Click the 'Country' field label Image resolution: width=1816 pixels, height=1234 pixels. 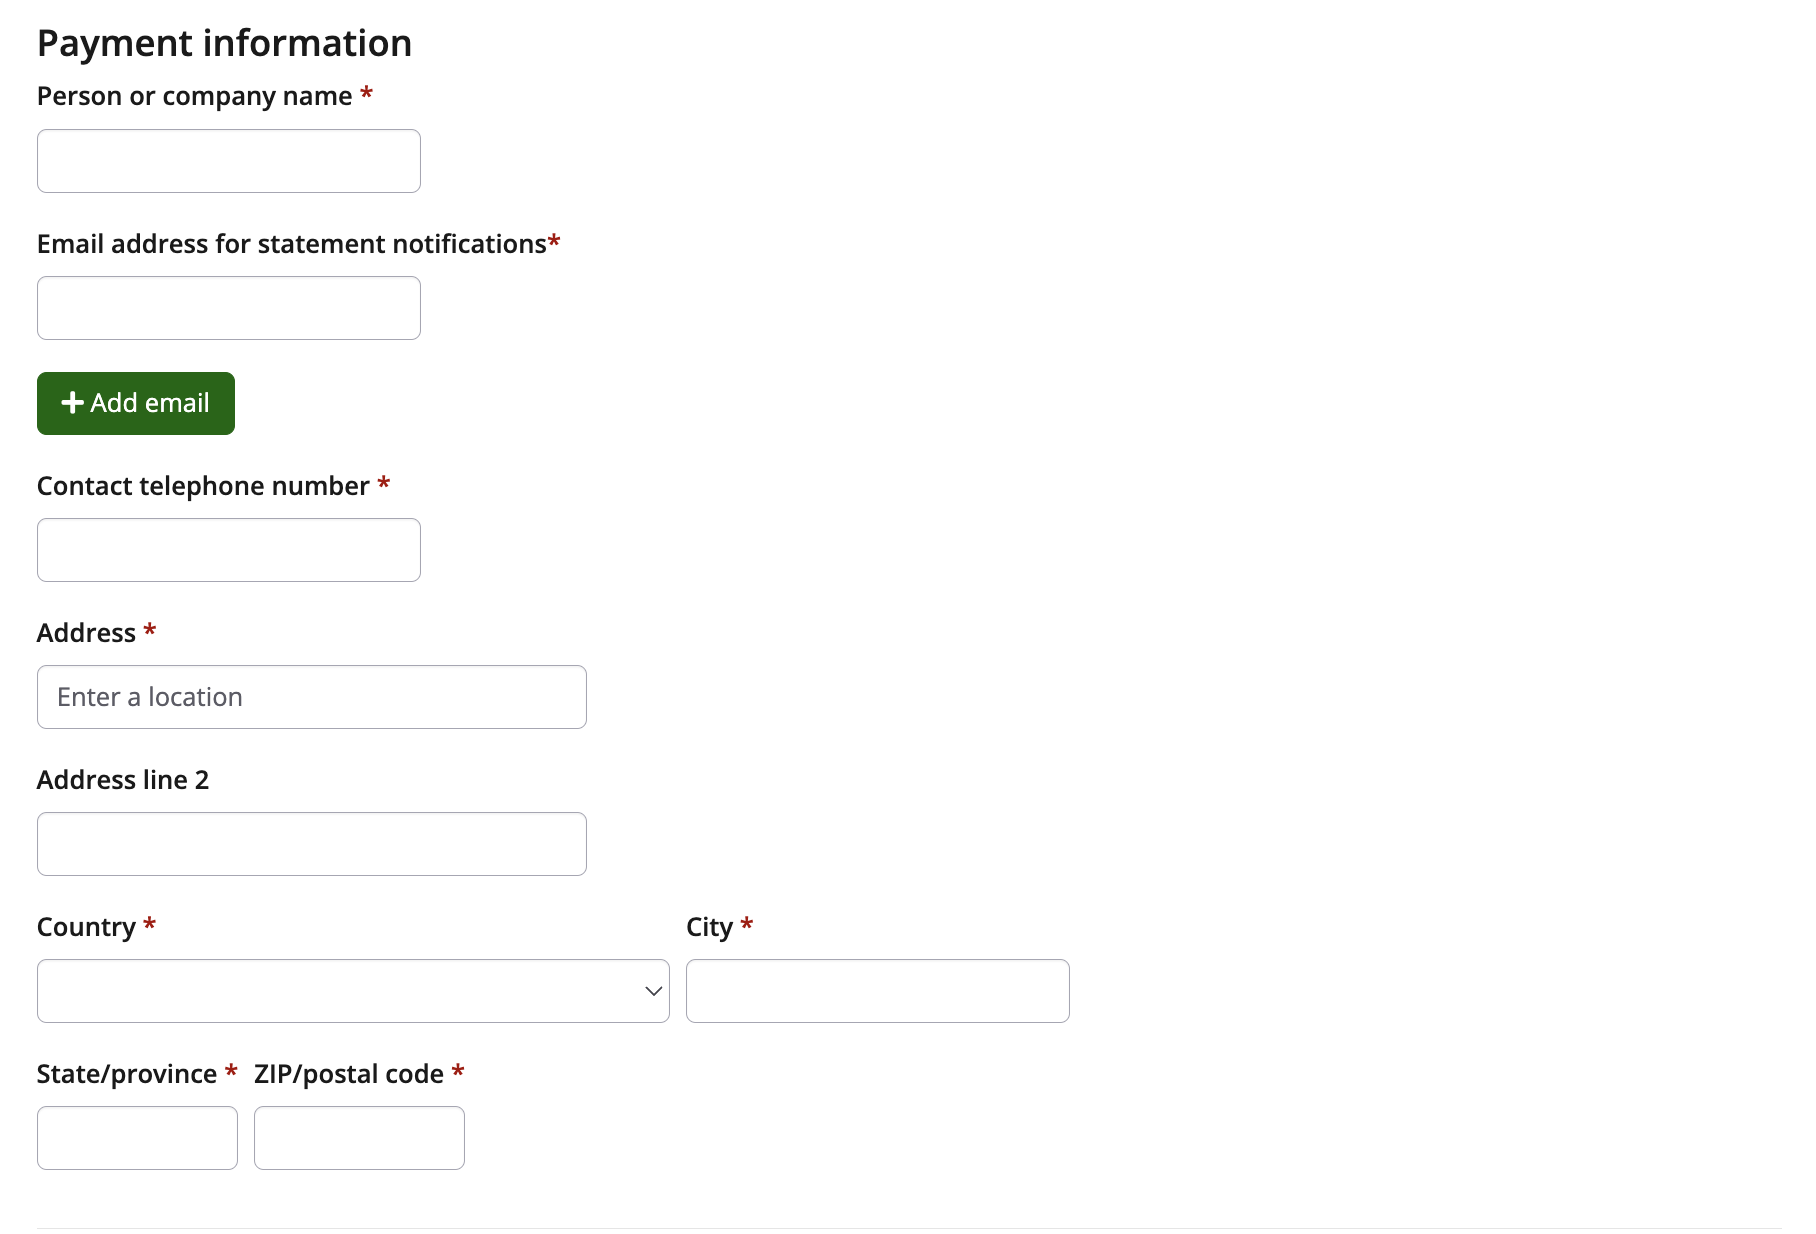(x=86, y=927)
